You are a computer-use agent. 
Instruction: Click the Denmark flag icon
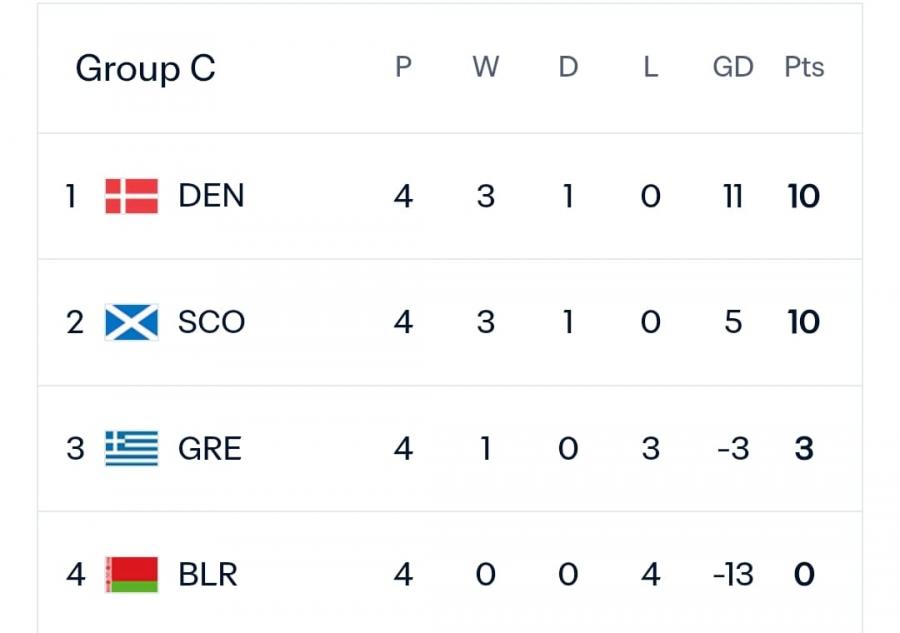(x=131, y=196)
